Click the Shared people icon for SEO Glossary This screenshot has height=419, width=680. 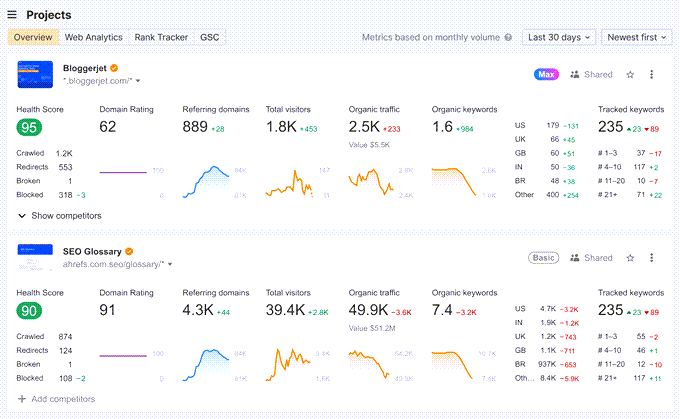pos(575,258)
